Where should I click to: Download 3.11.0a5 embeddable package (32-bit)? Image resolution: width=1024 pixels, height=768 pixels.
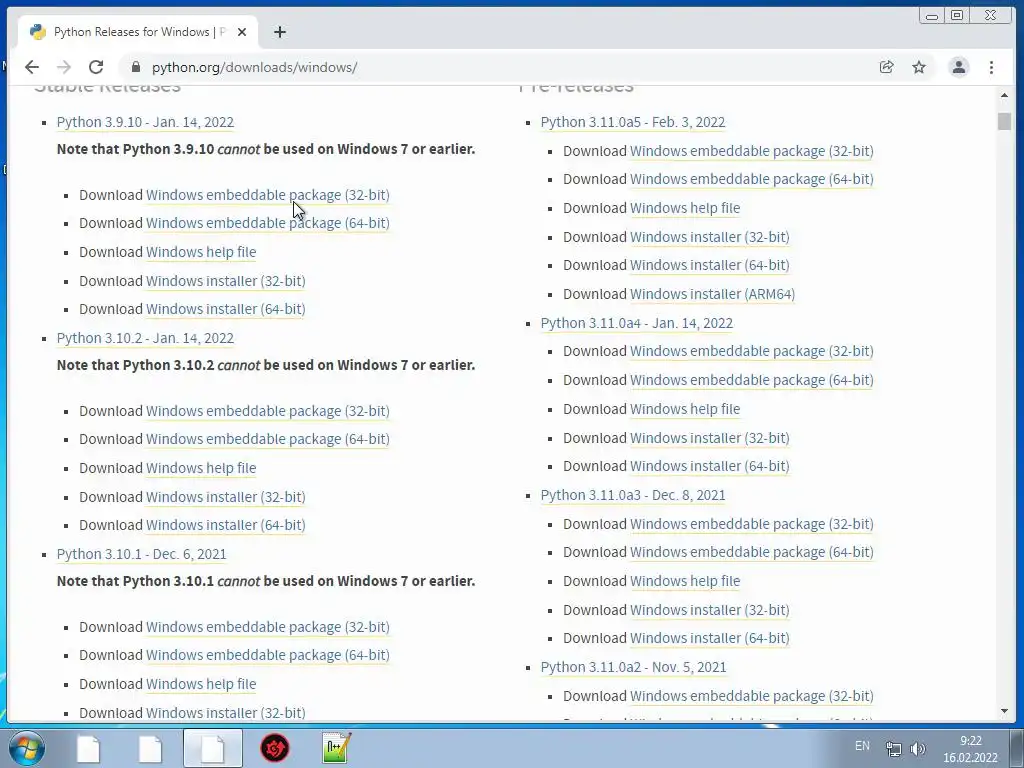[752, 151]
